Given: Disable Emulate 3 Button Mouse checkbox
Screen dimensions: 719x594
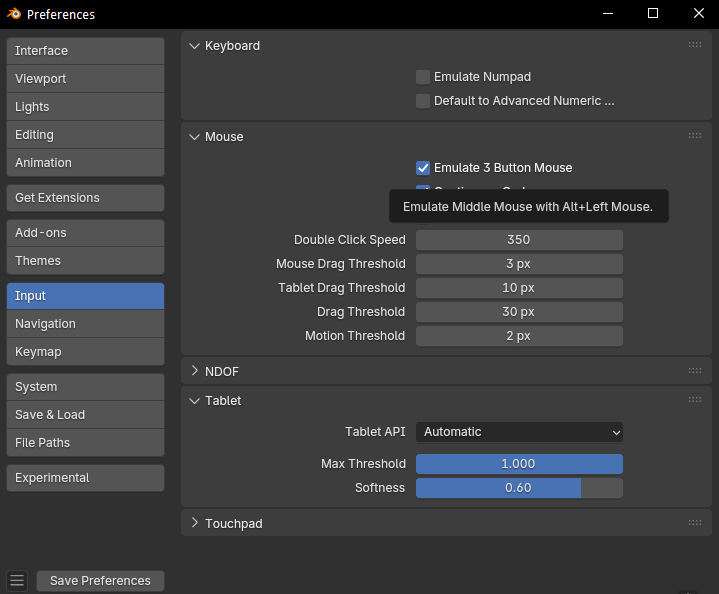Looking at the screenshot, I should pos(423,168).
